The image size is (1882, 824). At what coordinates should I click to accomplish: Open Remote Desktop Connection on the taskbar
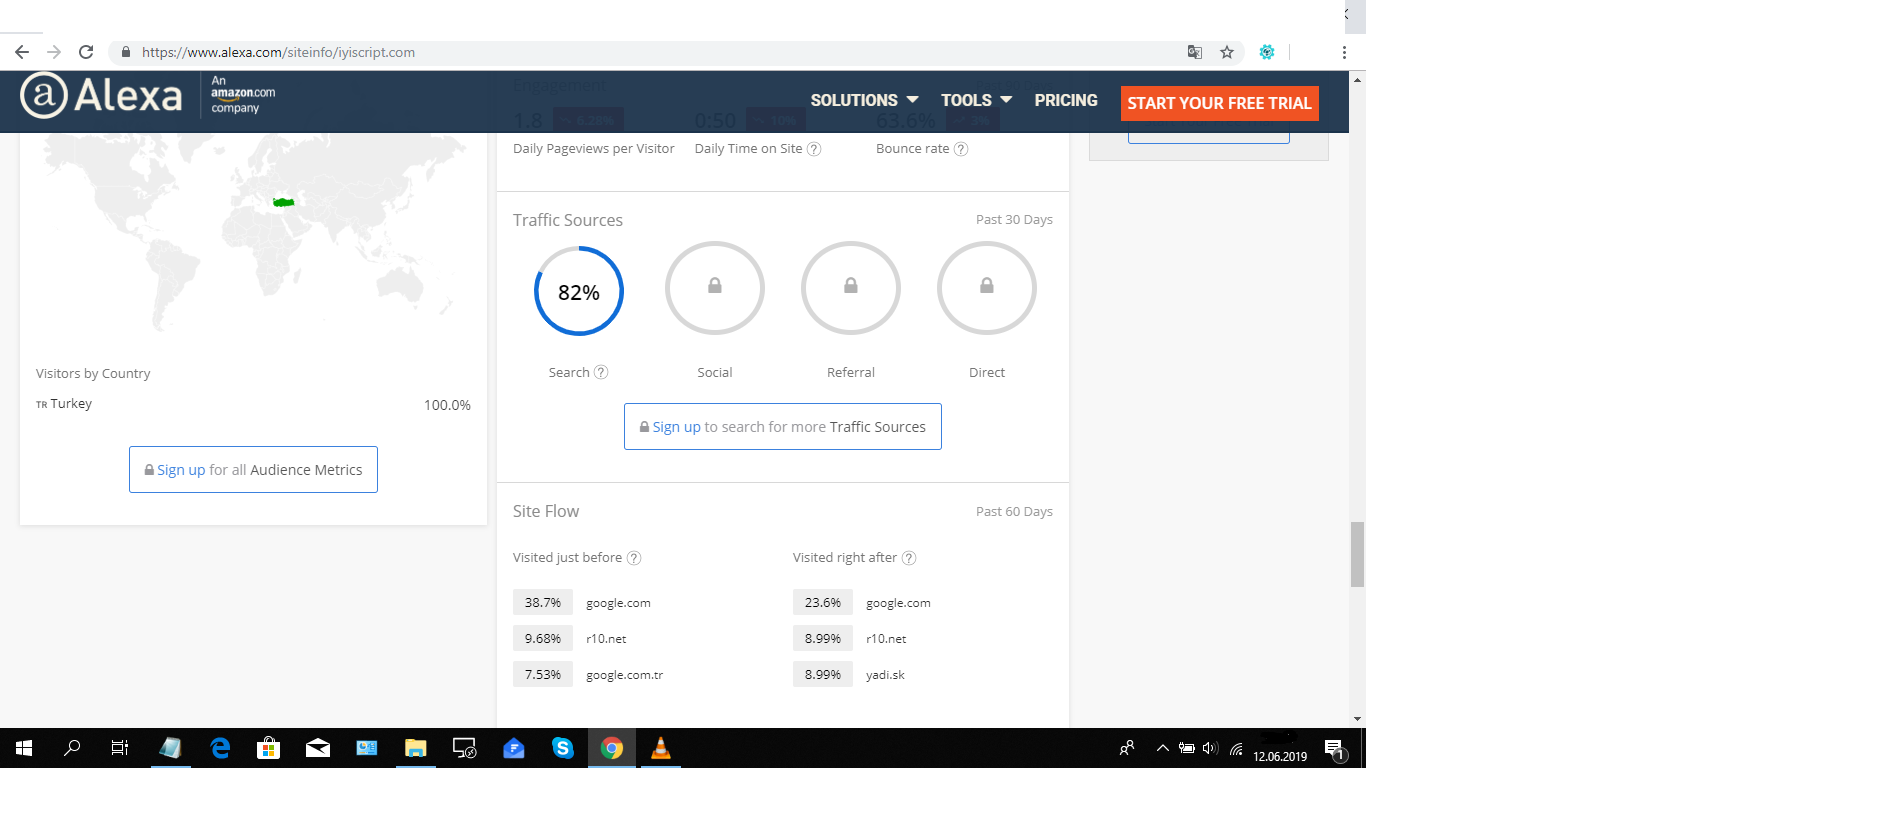pos(465,748)
